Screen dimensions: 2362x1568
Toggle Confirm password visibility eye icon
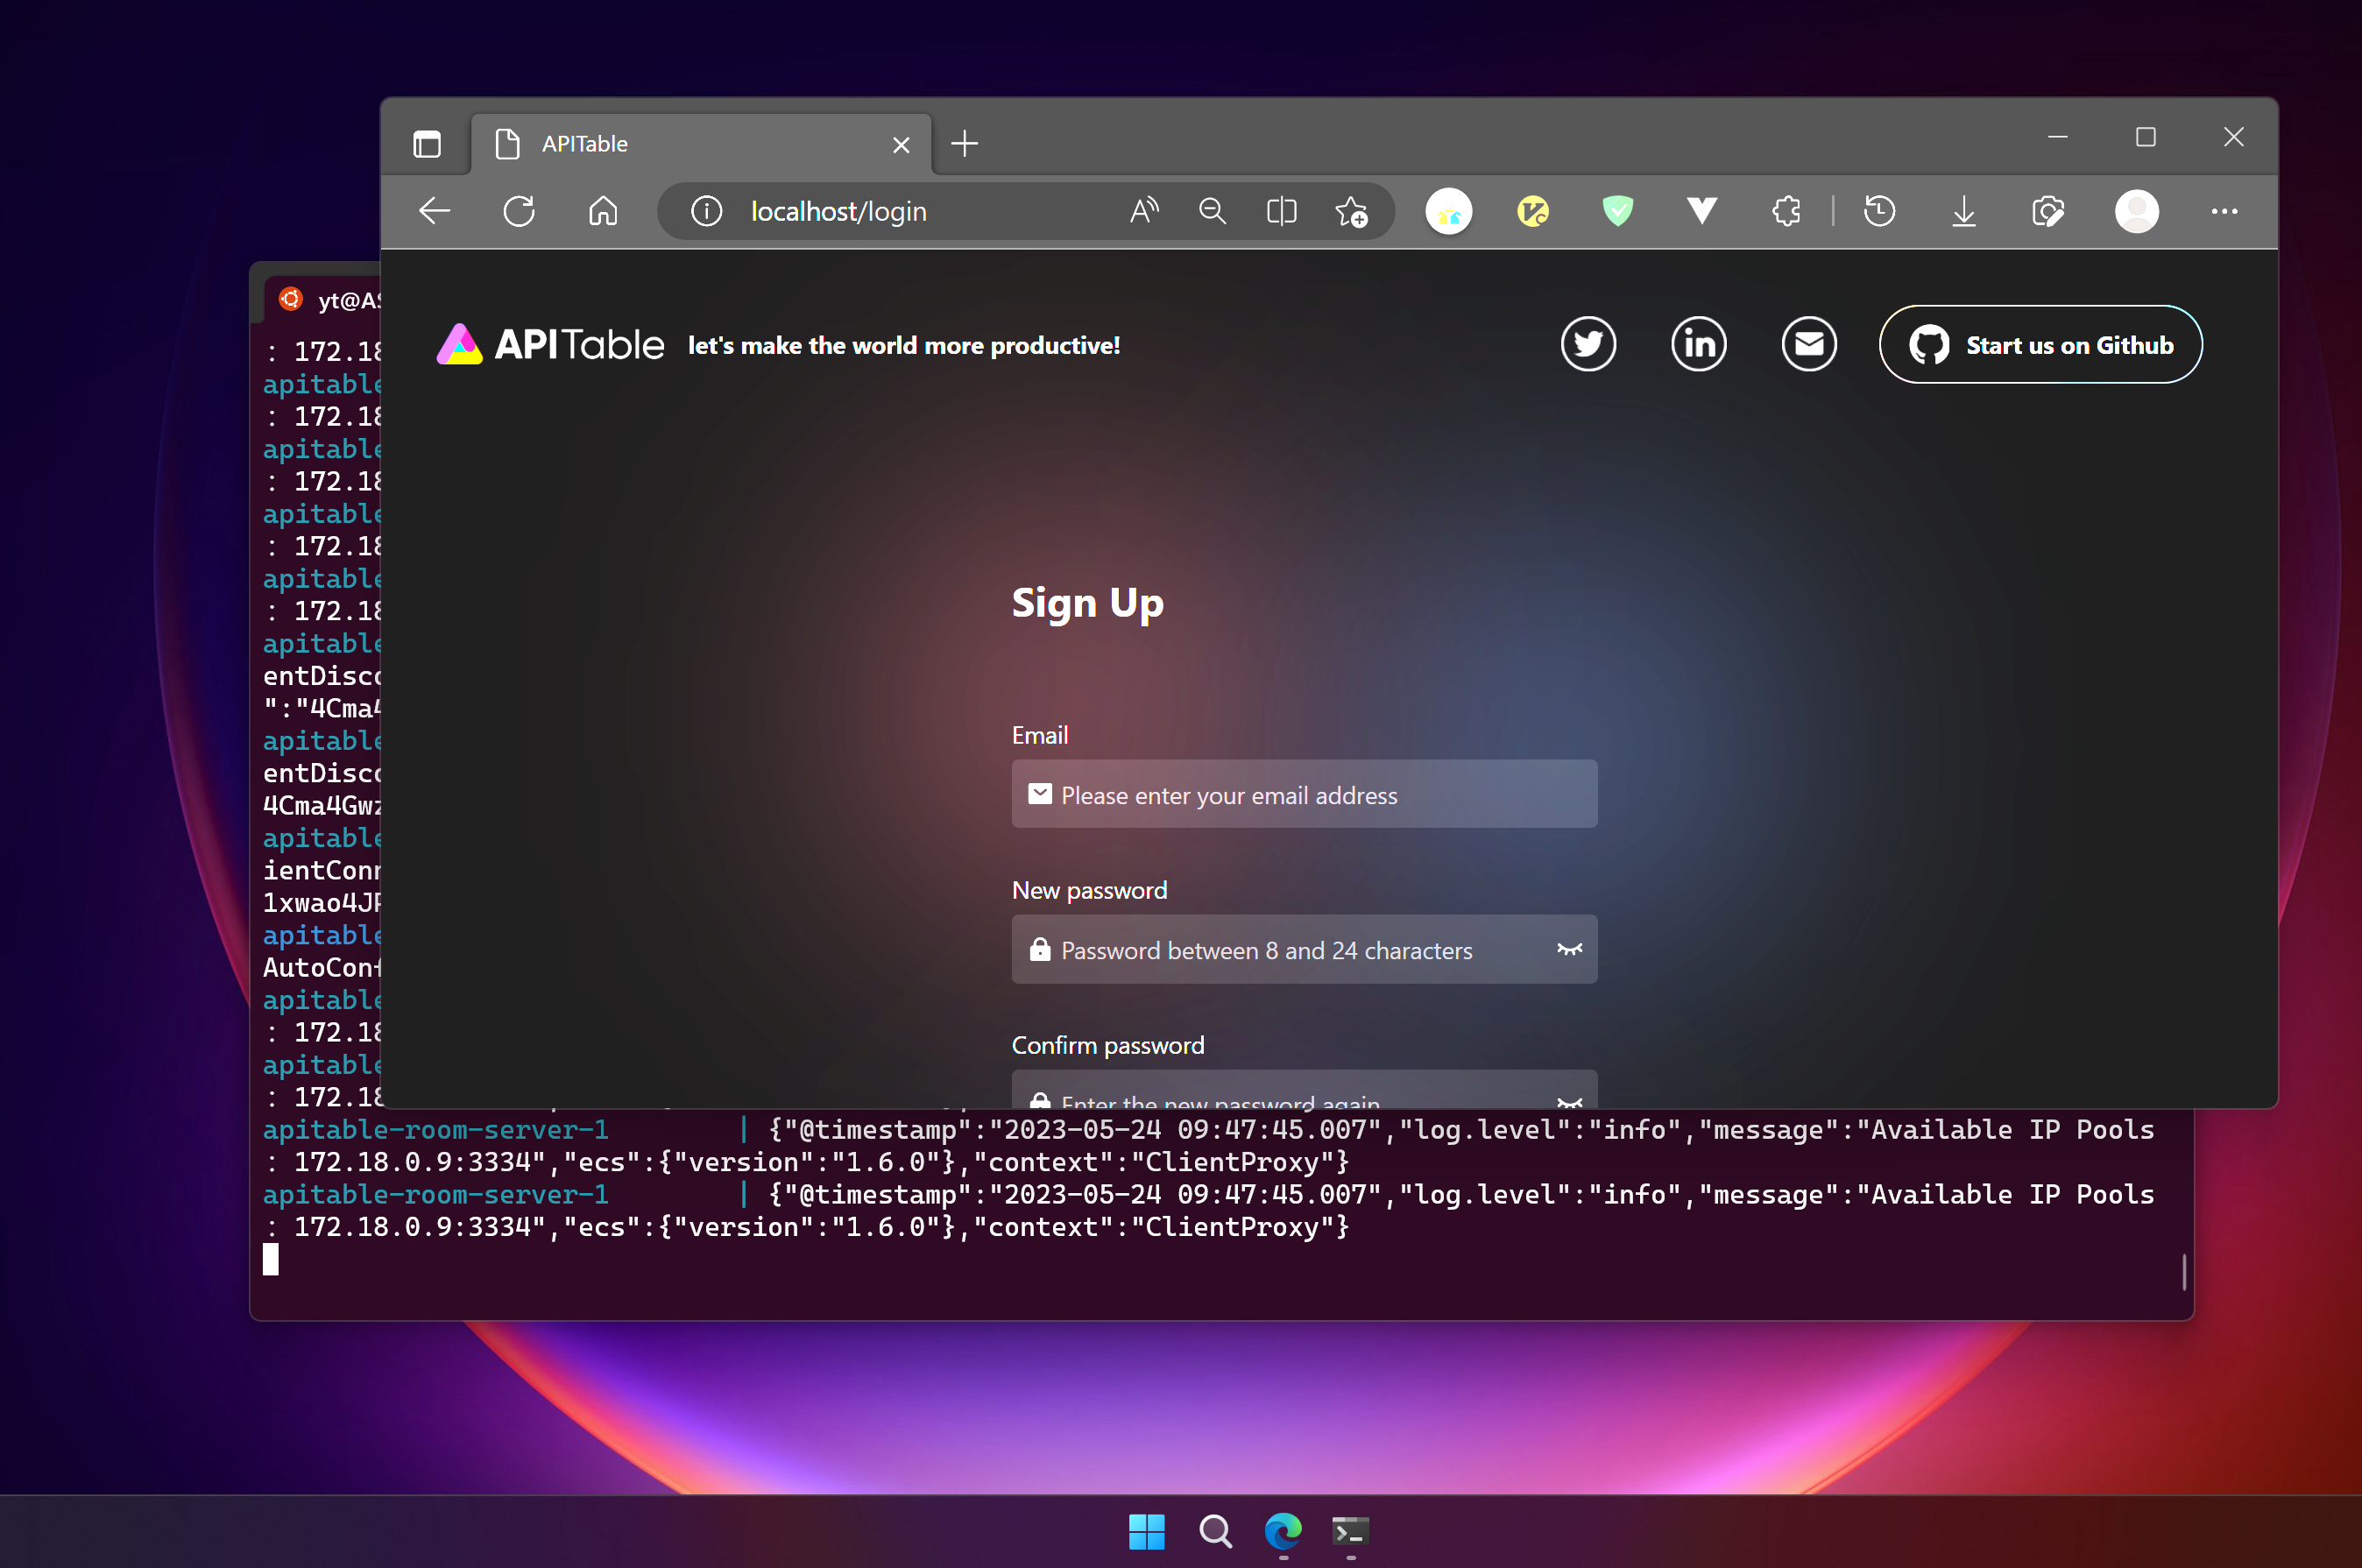(x=1569, y=1100)
